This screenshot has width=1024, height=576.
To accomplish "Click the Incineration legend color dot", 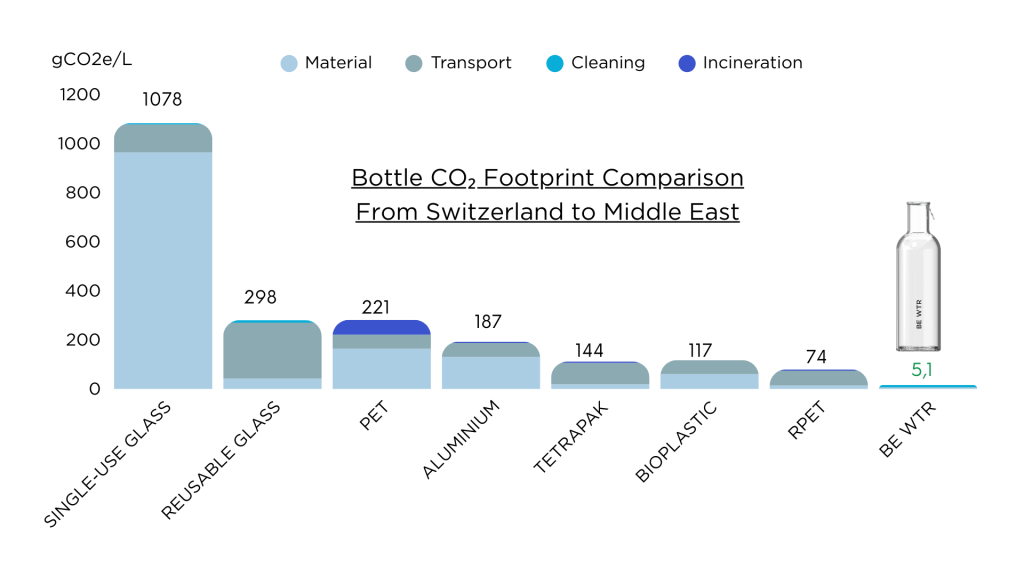I will pos(686,64).
